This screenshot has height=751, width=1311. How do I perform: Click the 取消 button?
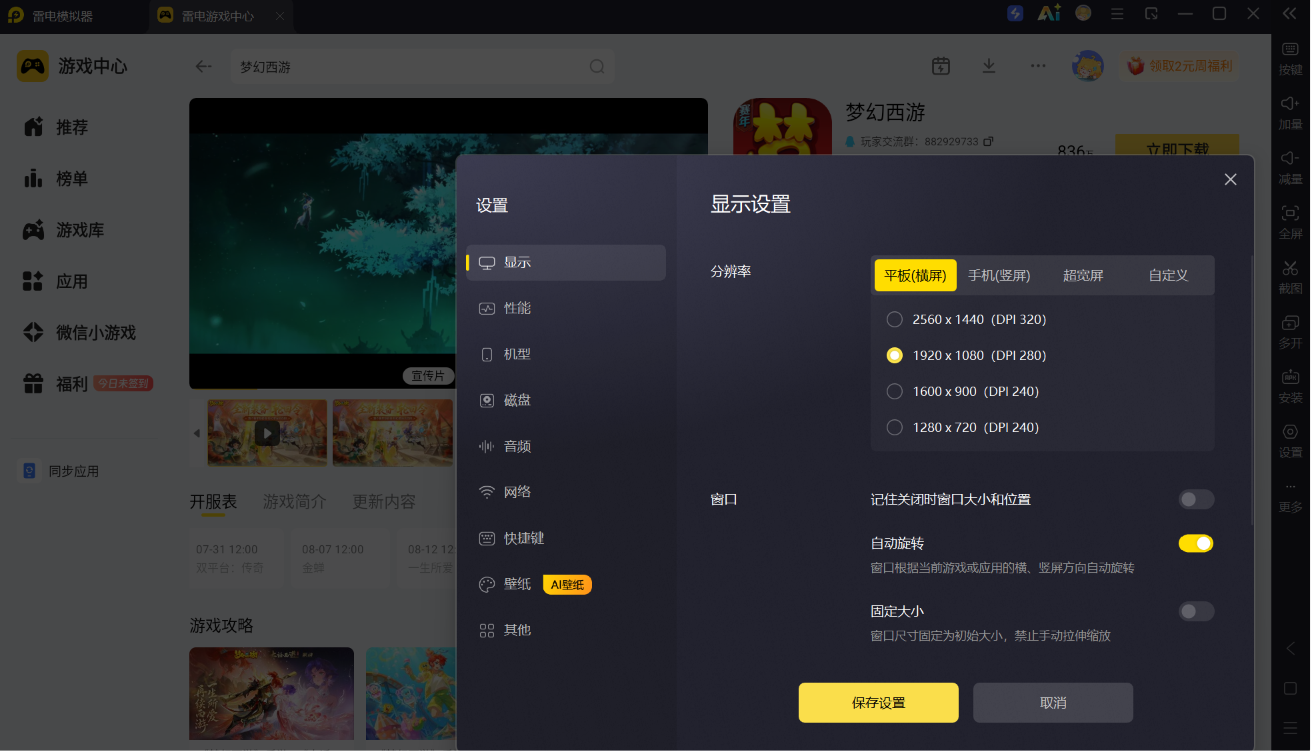coord(1053,703)
